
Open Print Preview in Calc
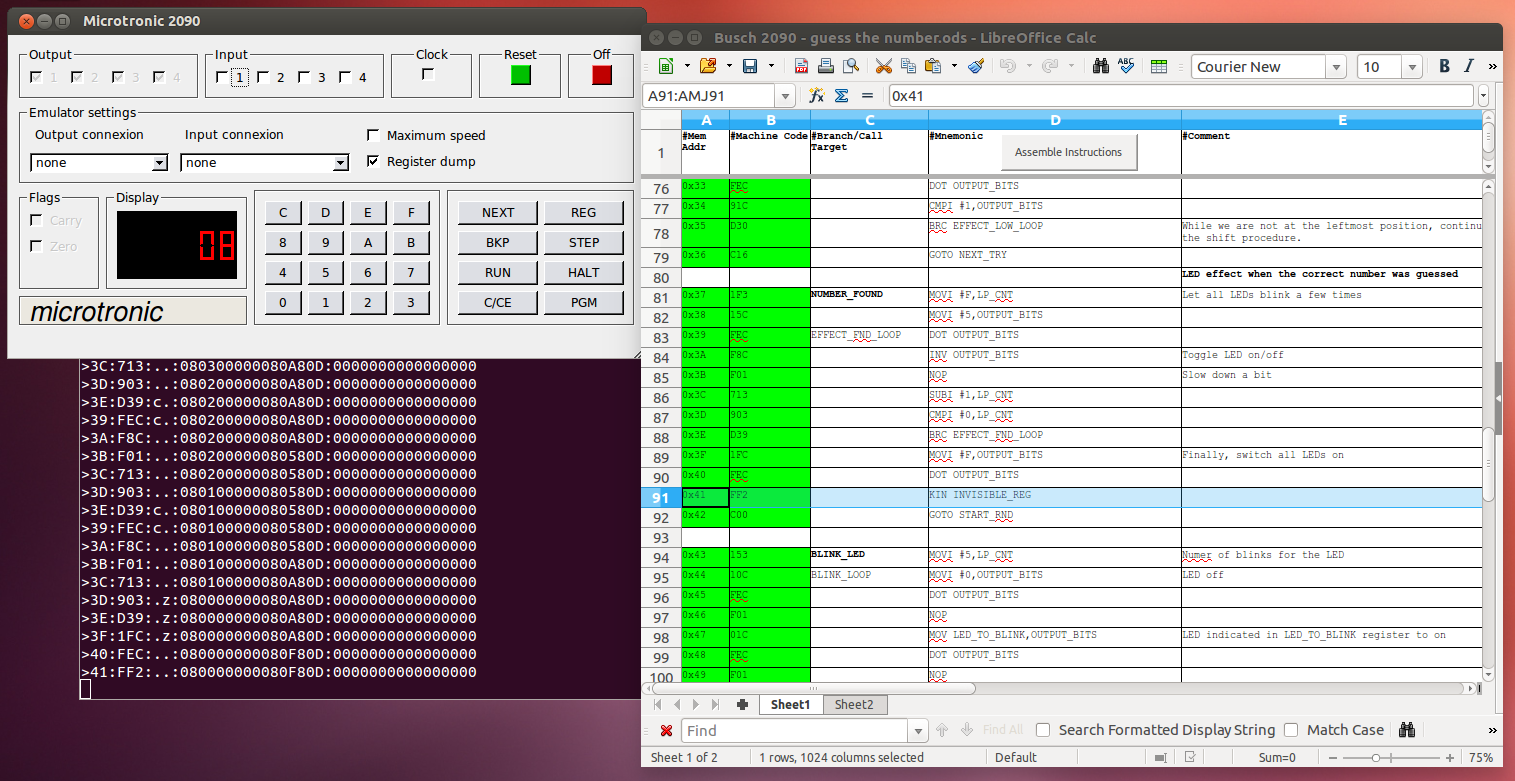(x=851, y=66)
